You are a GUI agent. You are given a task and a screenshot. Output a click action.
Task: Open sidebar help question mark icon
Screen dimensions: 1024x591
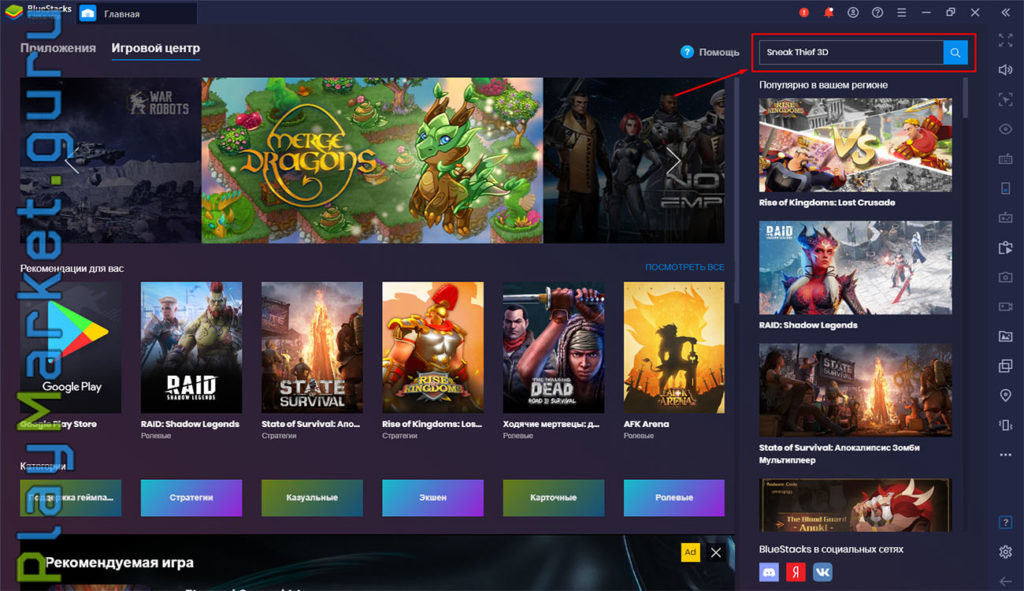tap(1005, 522)
